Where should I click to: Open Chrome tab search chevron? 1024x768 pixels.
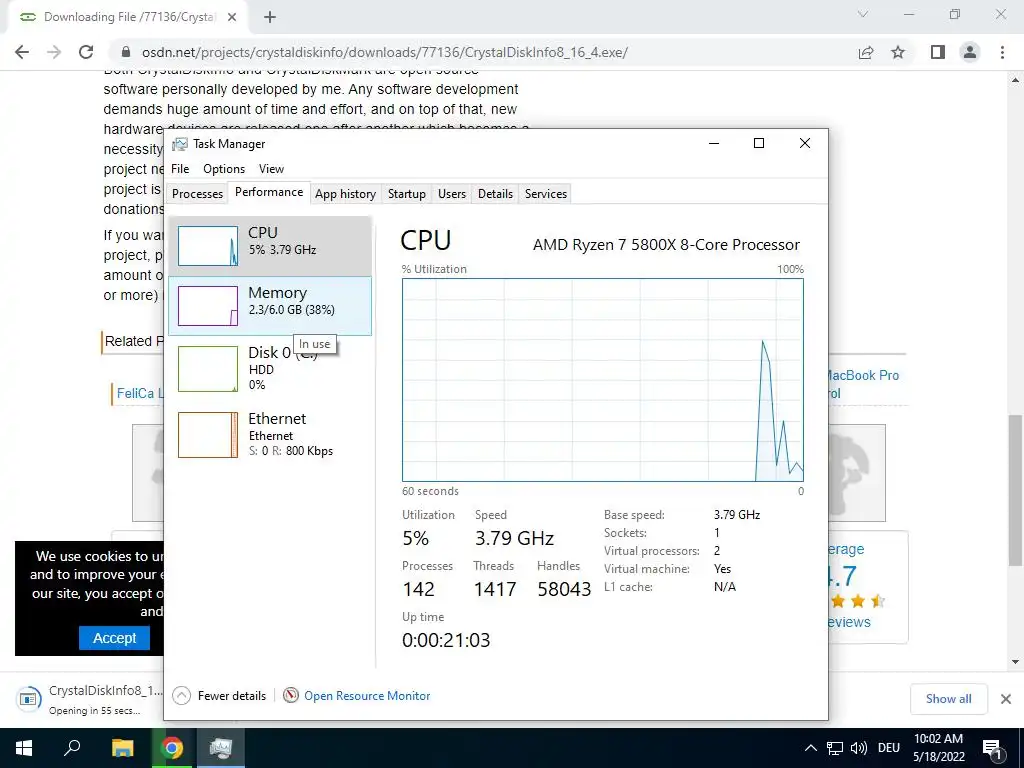[x=863, y=14]
